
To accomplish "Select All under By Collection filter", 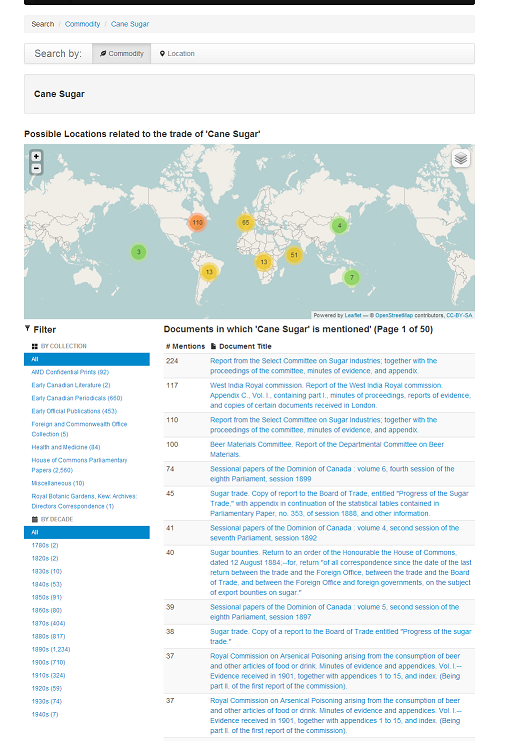I will pos(87,359).
